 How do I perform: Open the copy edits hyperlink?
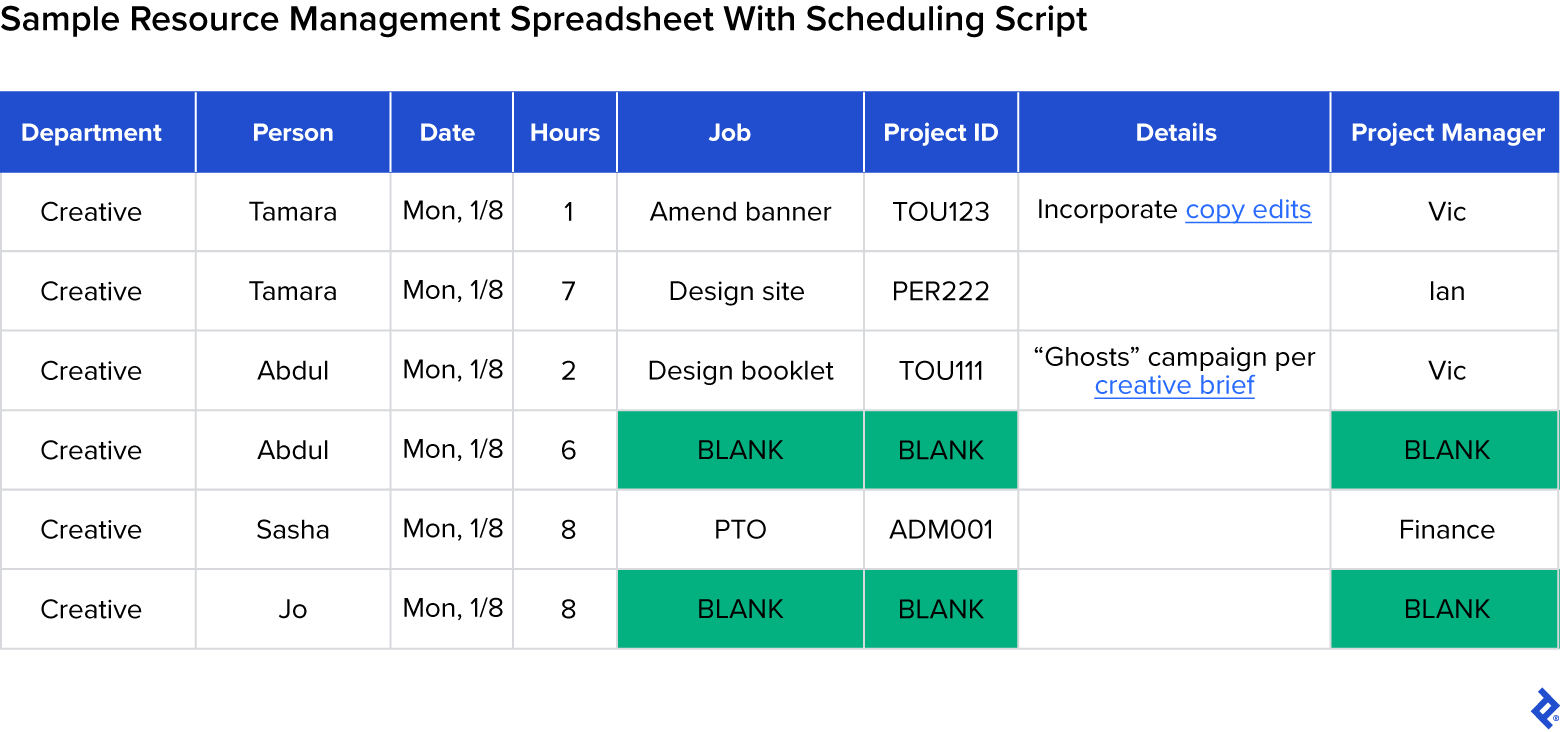tap(1248, 210)
